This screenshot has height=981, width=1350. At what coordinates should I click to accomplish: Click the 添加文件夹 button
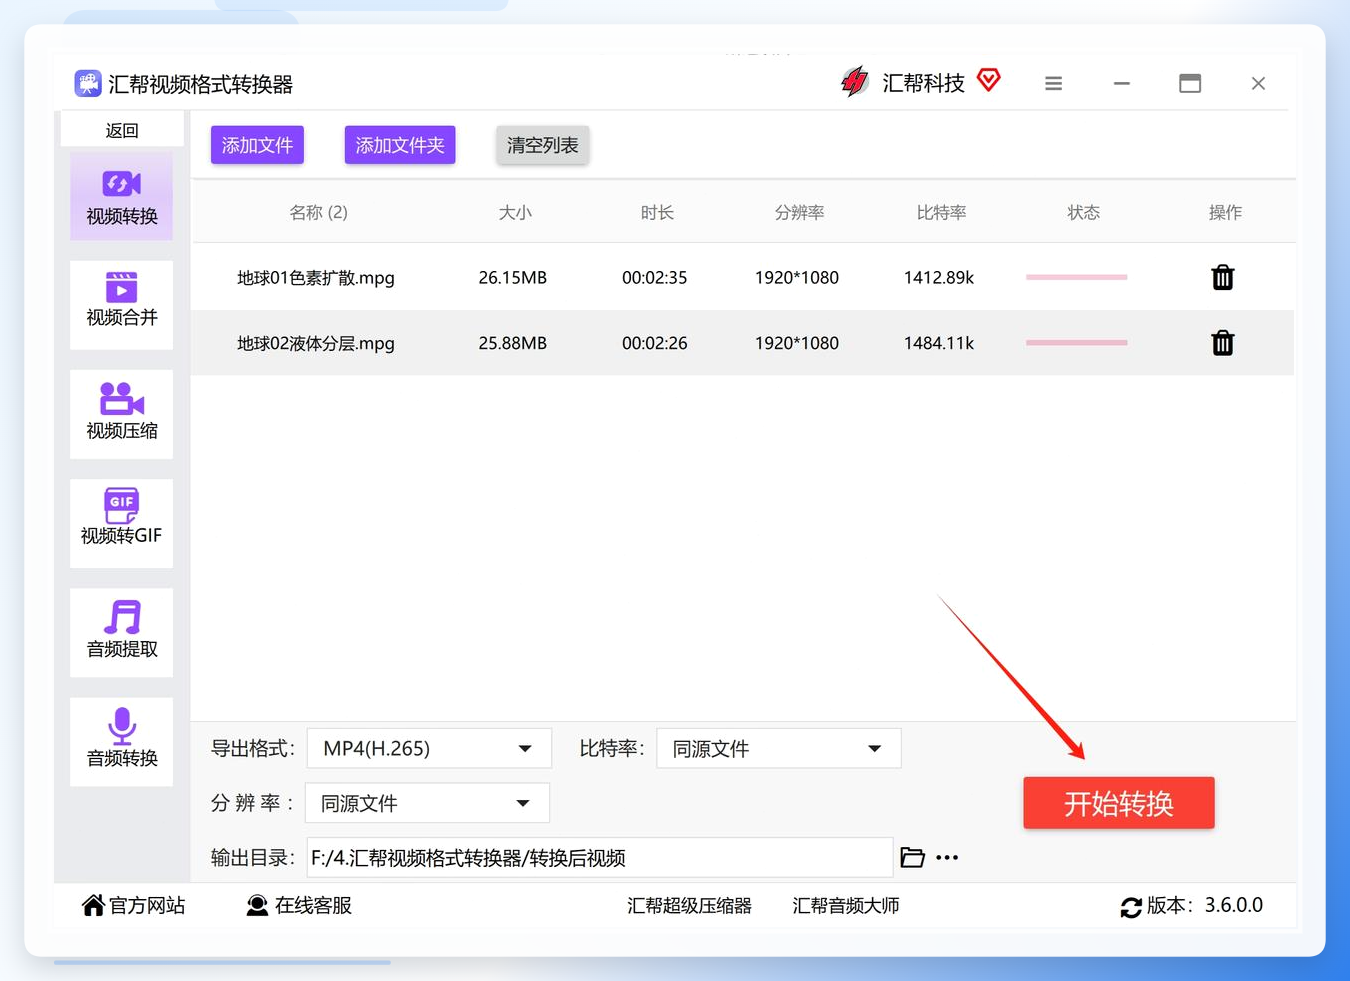click(x=400, y=145)
